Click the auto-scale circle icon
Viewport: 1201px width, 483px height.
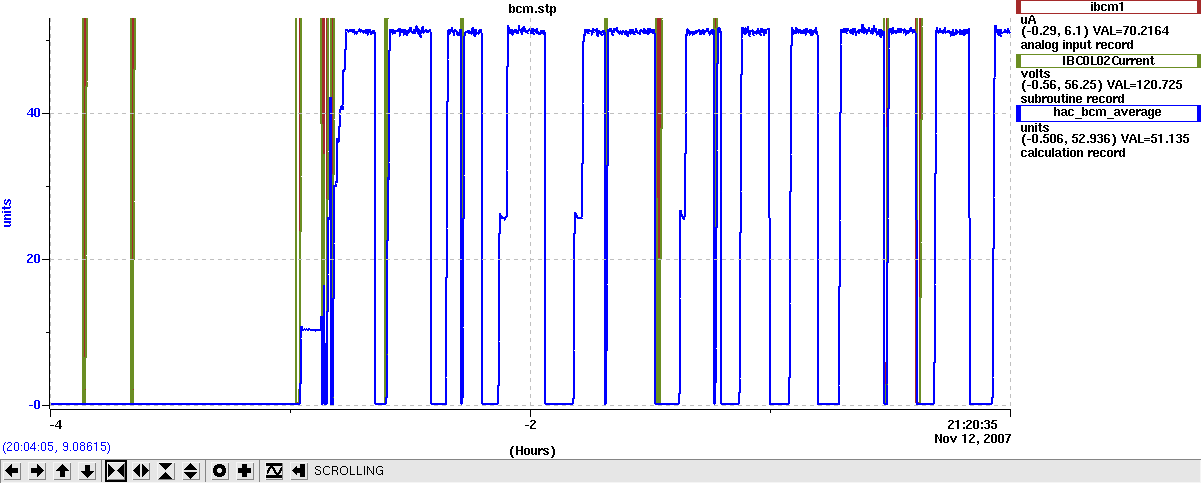tap(219, 470)
